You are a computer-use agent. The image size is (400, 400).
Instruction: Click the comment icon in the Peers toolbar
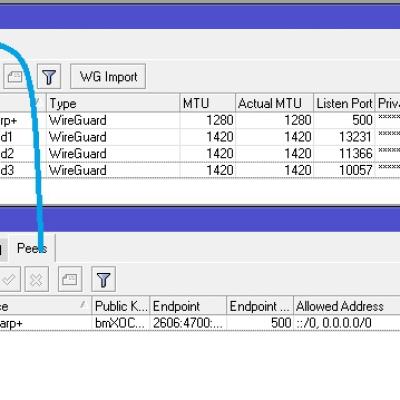(70, 279)
